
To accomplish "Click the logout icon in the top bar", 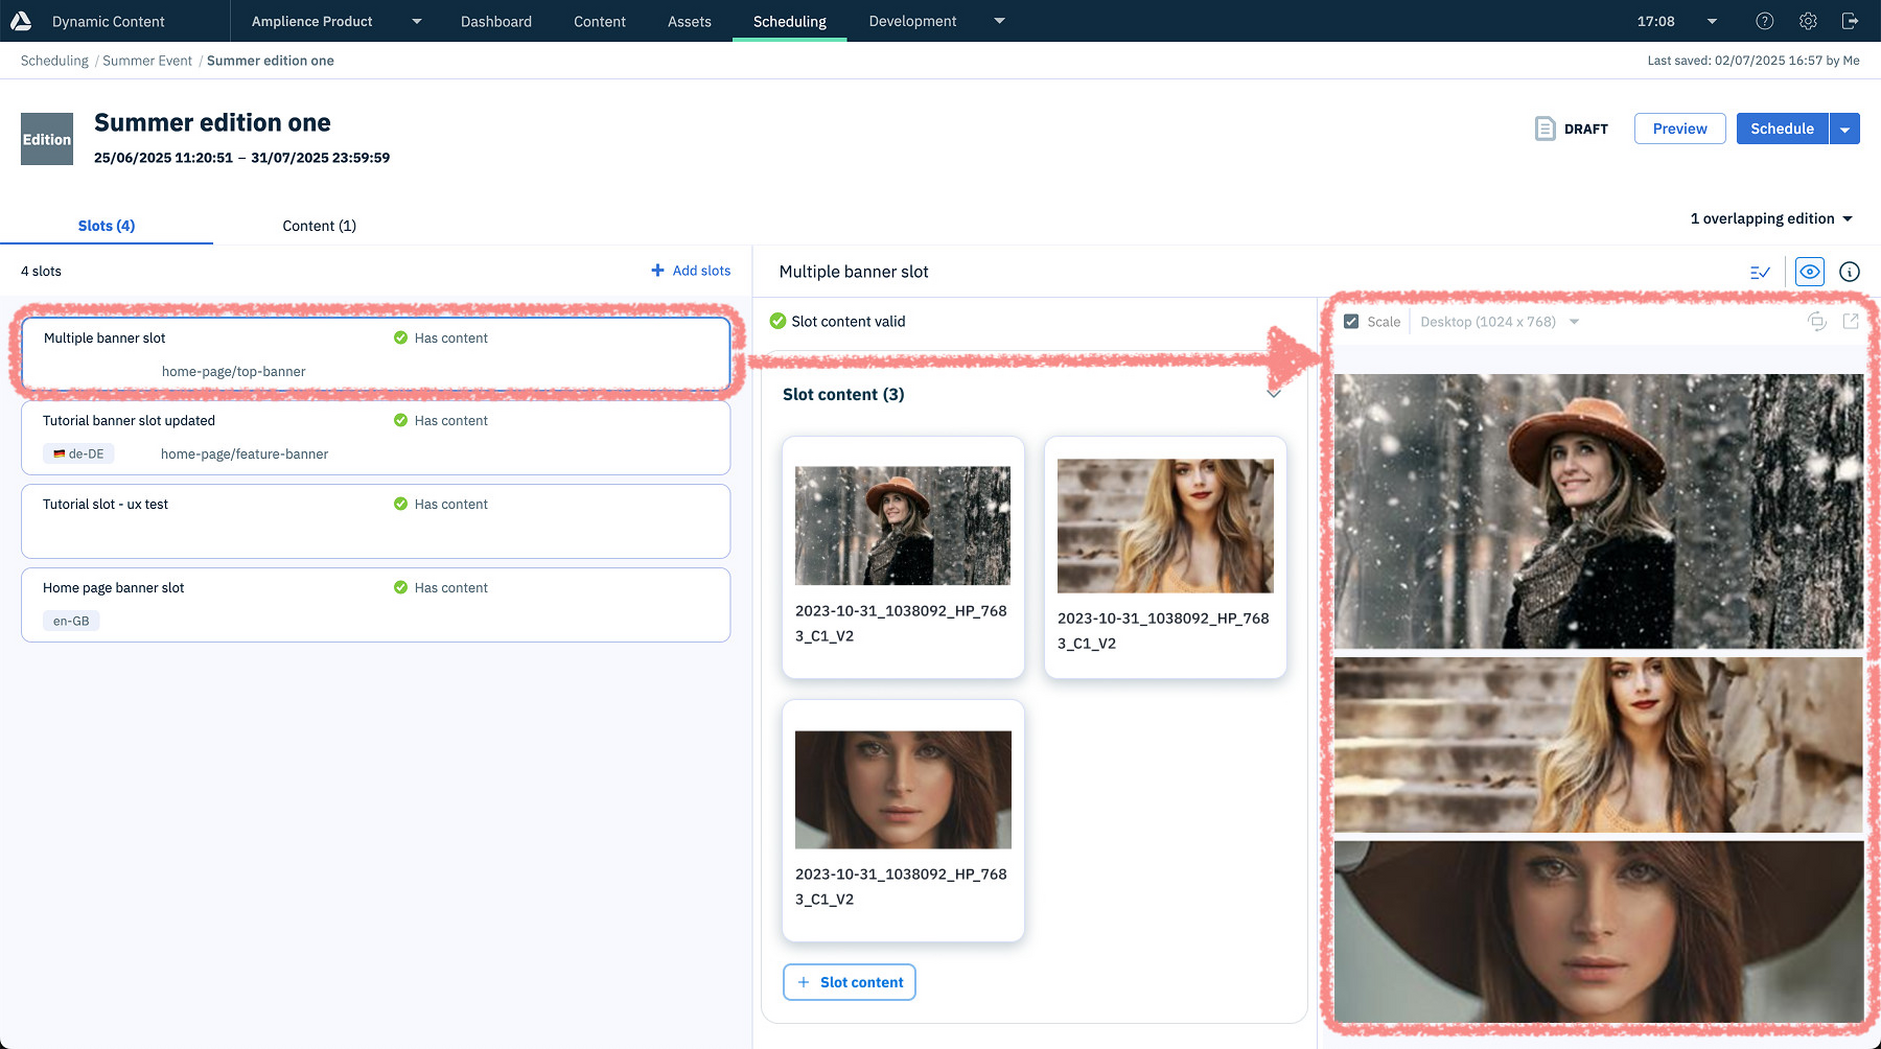I will click(1851, 21).
